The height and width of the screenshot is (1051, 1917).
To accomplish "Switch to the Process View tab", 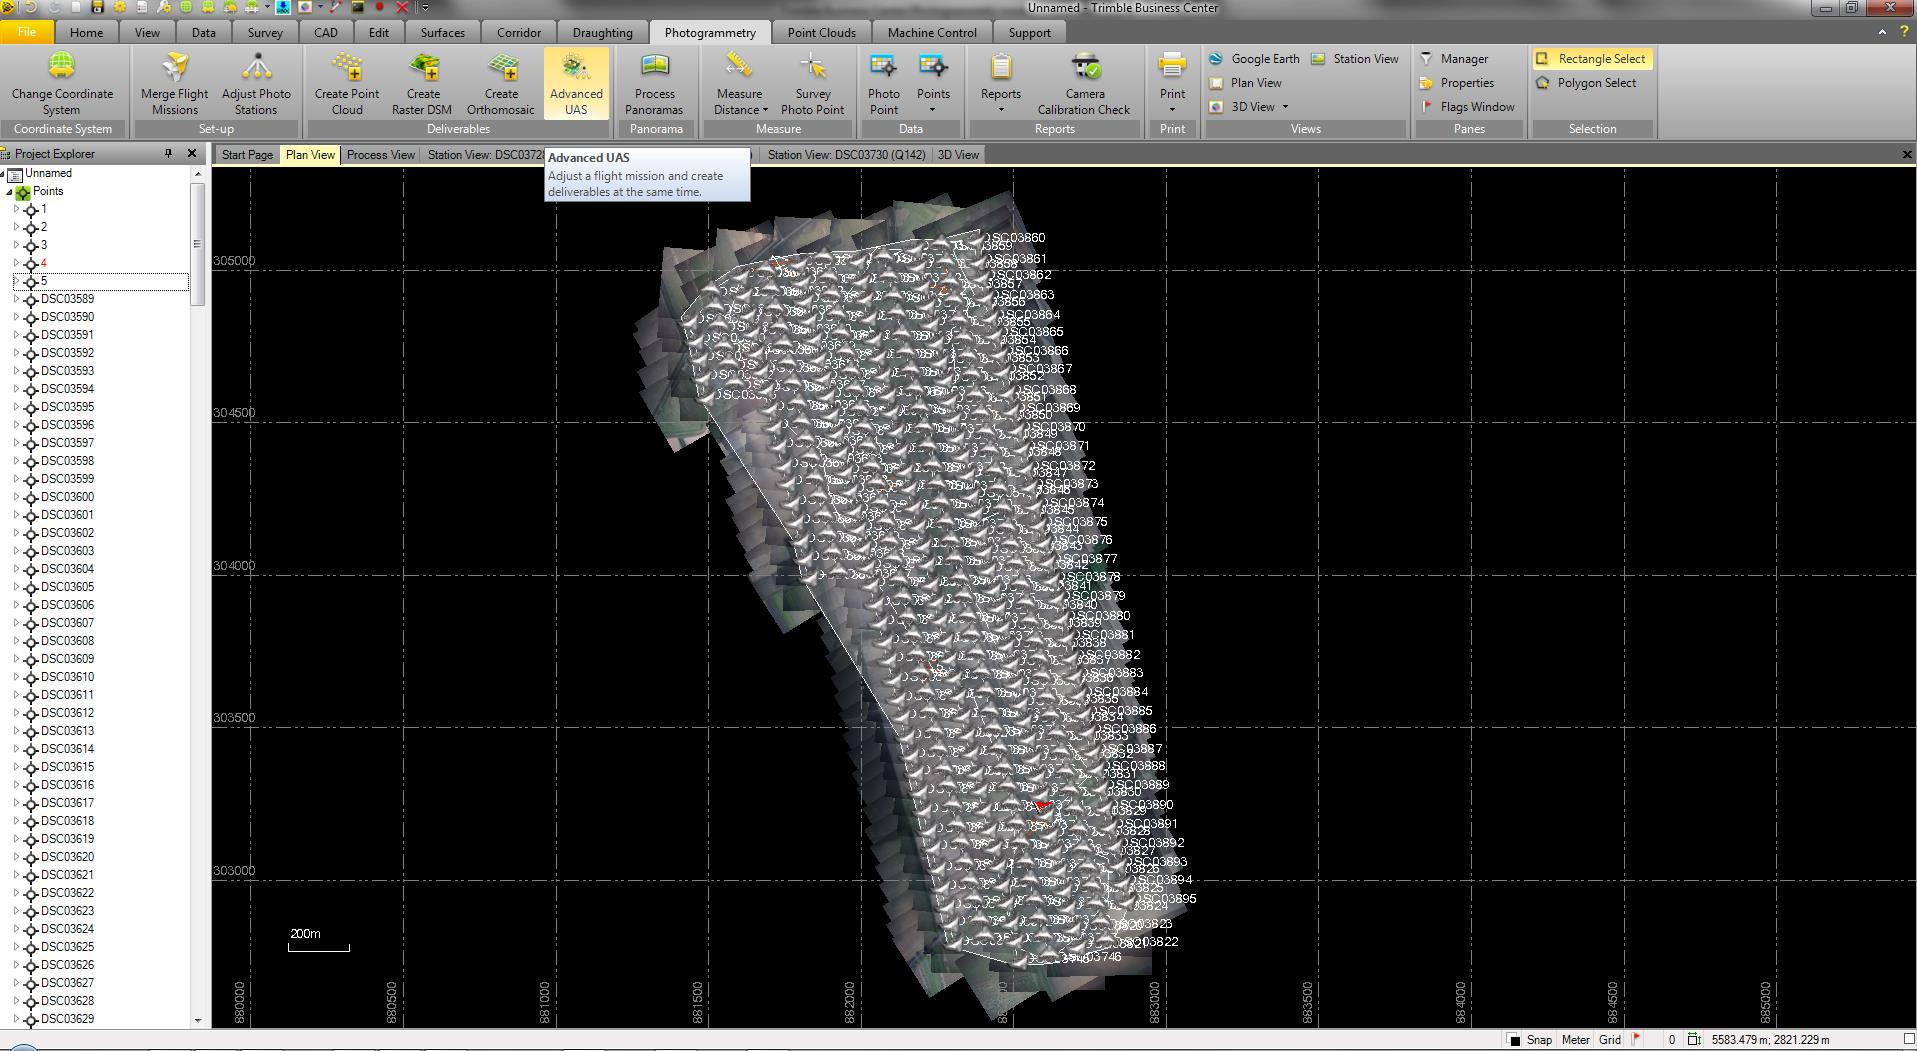I will 380,155.
